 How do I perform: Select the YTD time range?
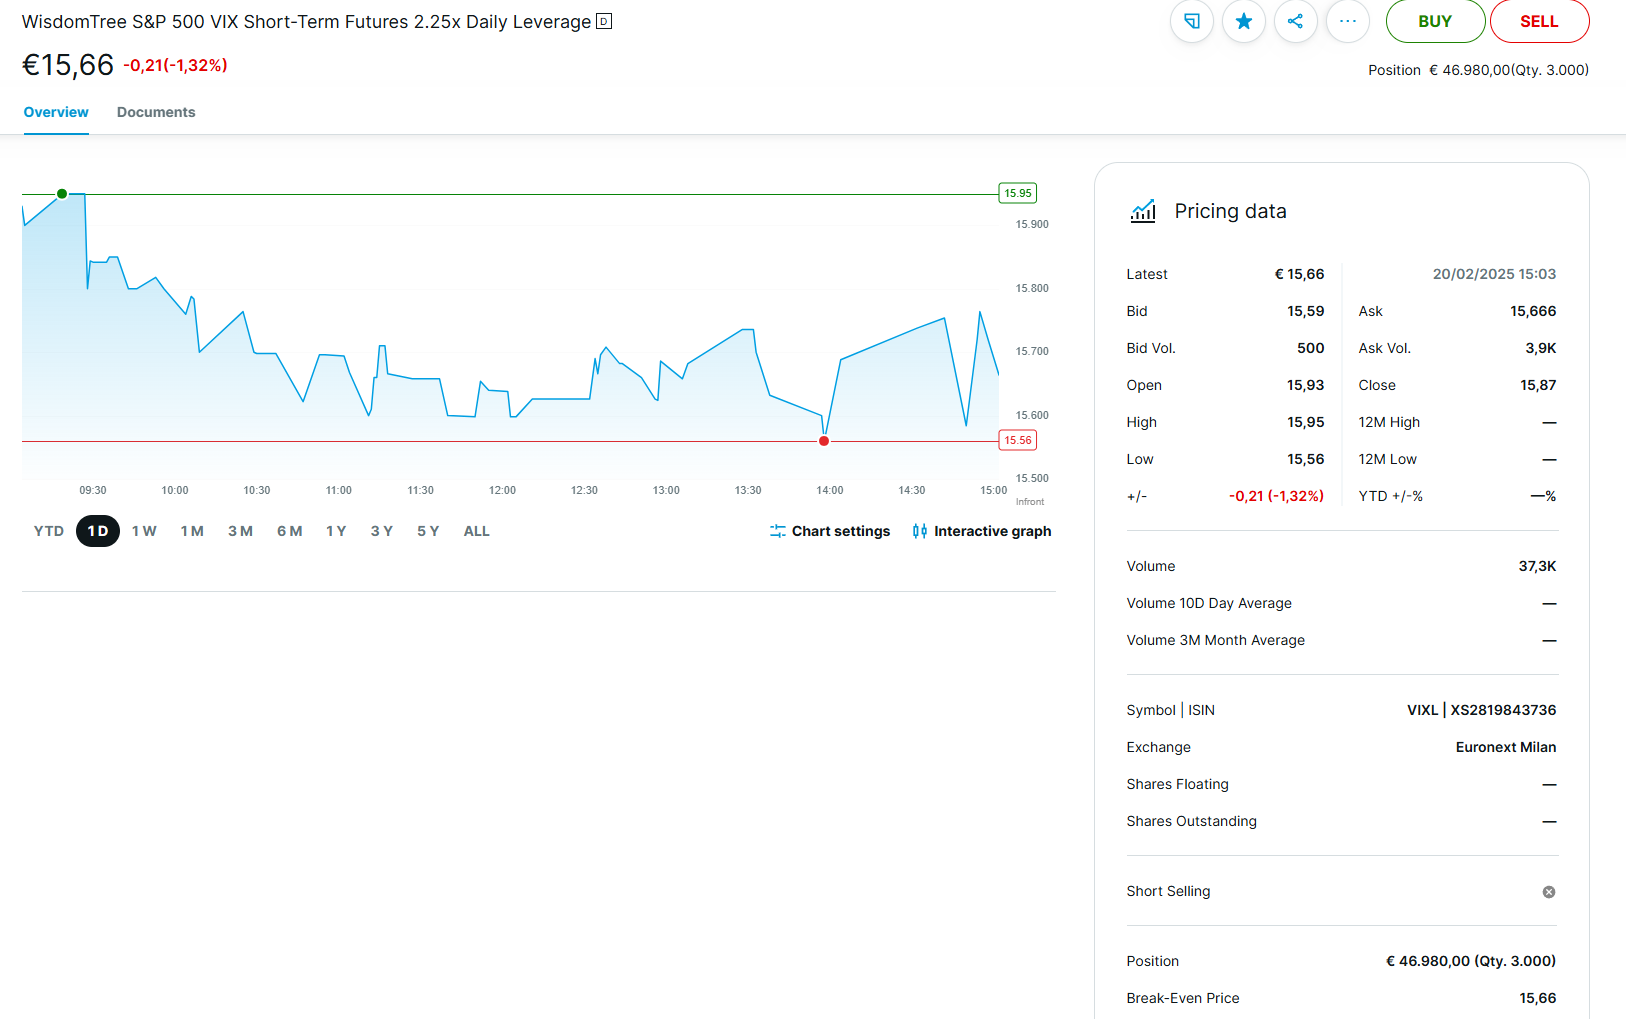(x=49, y=531)
